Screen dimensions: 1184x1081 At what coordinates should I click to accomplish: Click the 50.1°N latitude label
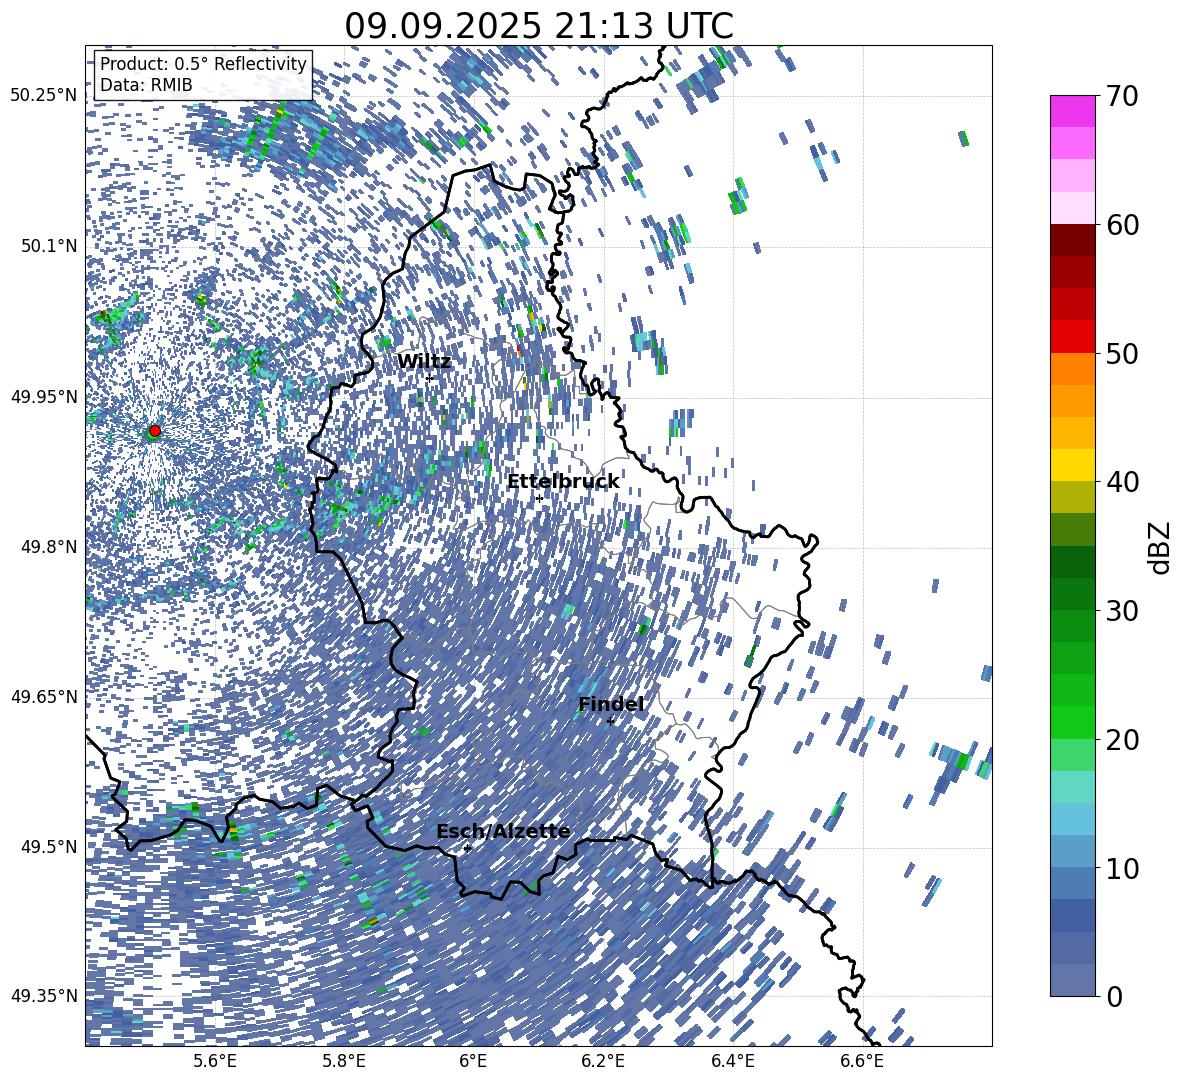(x=50, y=247)
